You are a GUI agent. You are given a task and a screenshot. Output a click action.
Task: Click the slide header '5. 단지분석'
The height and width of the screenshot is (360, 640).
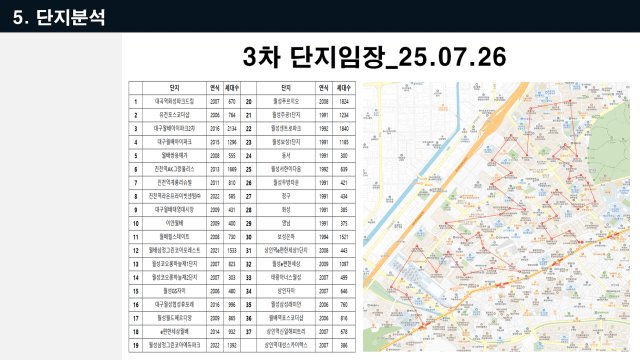(x=59, y=17)
